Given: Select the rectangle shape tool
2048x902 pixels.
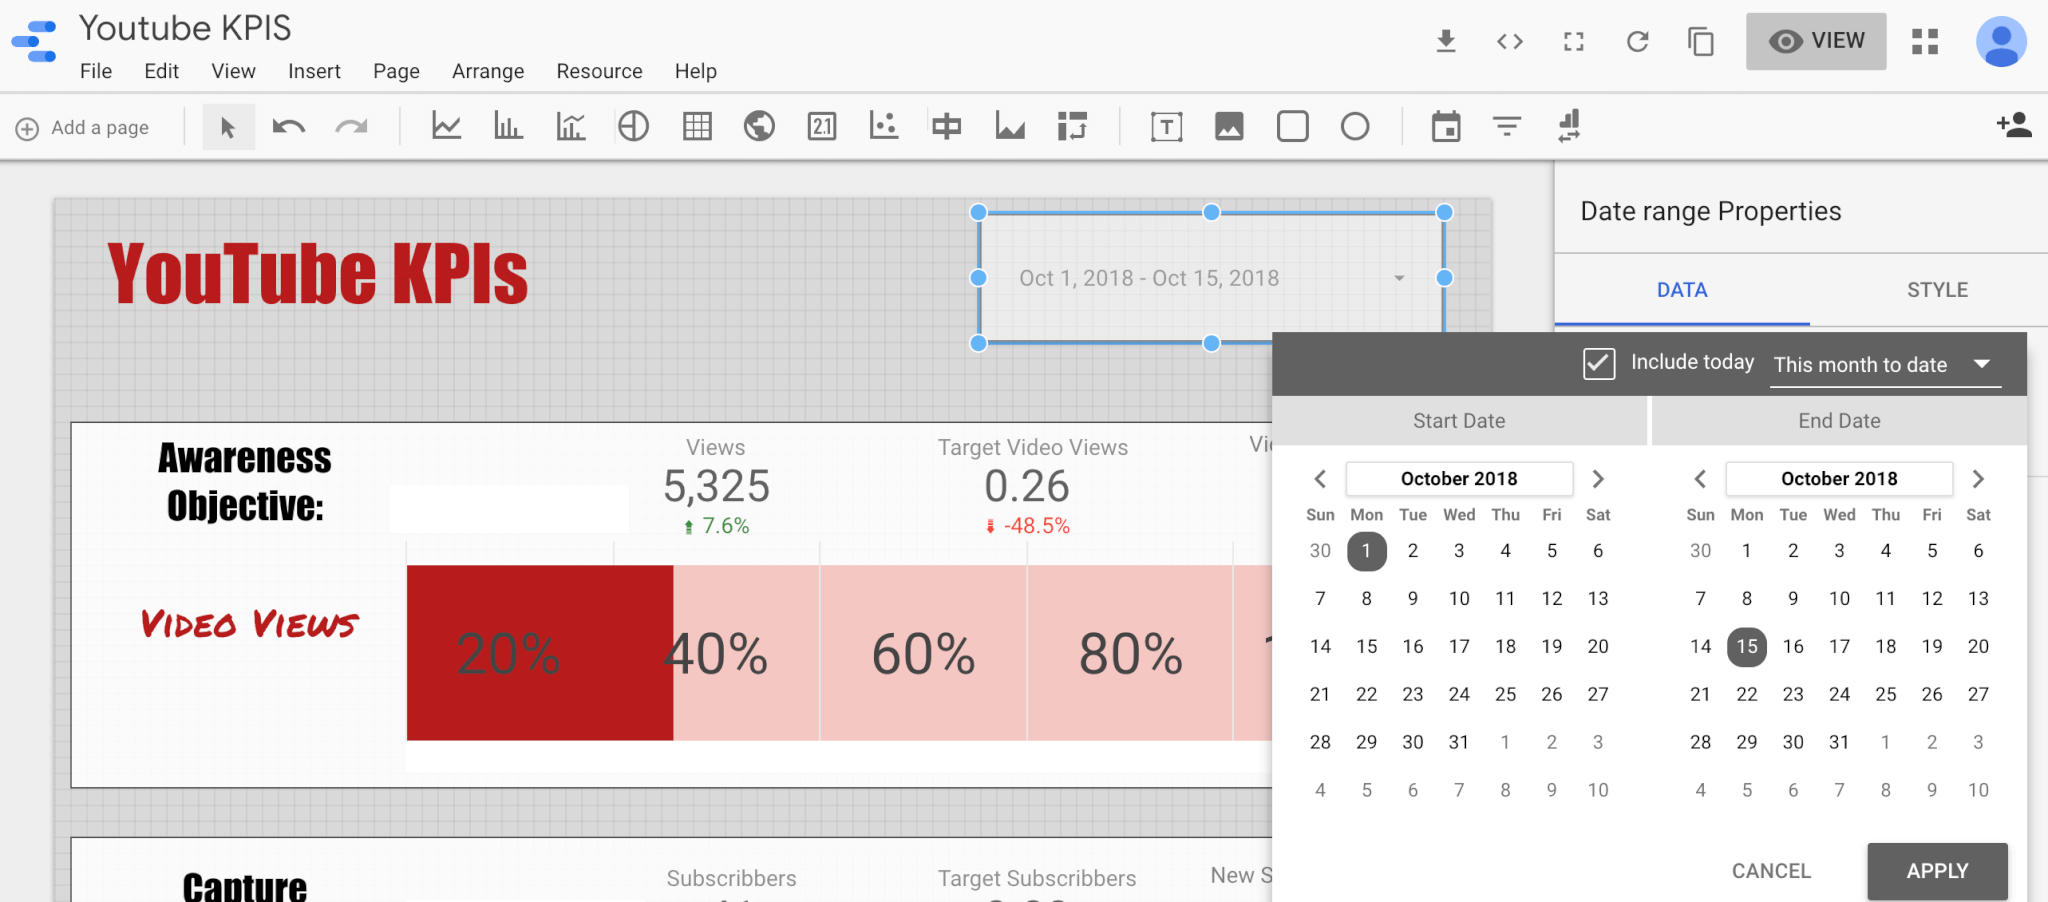Looking at the screenshot, I should pyautogui.click(x=1292, y=126).
